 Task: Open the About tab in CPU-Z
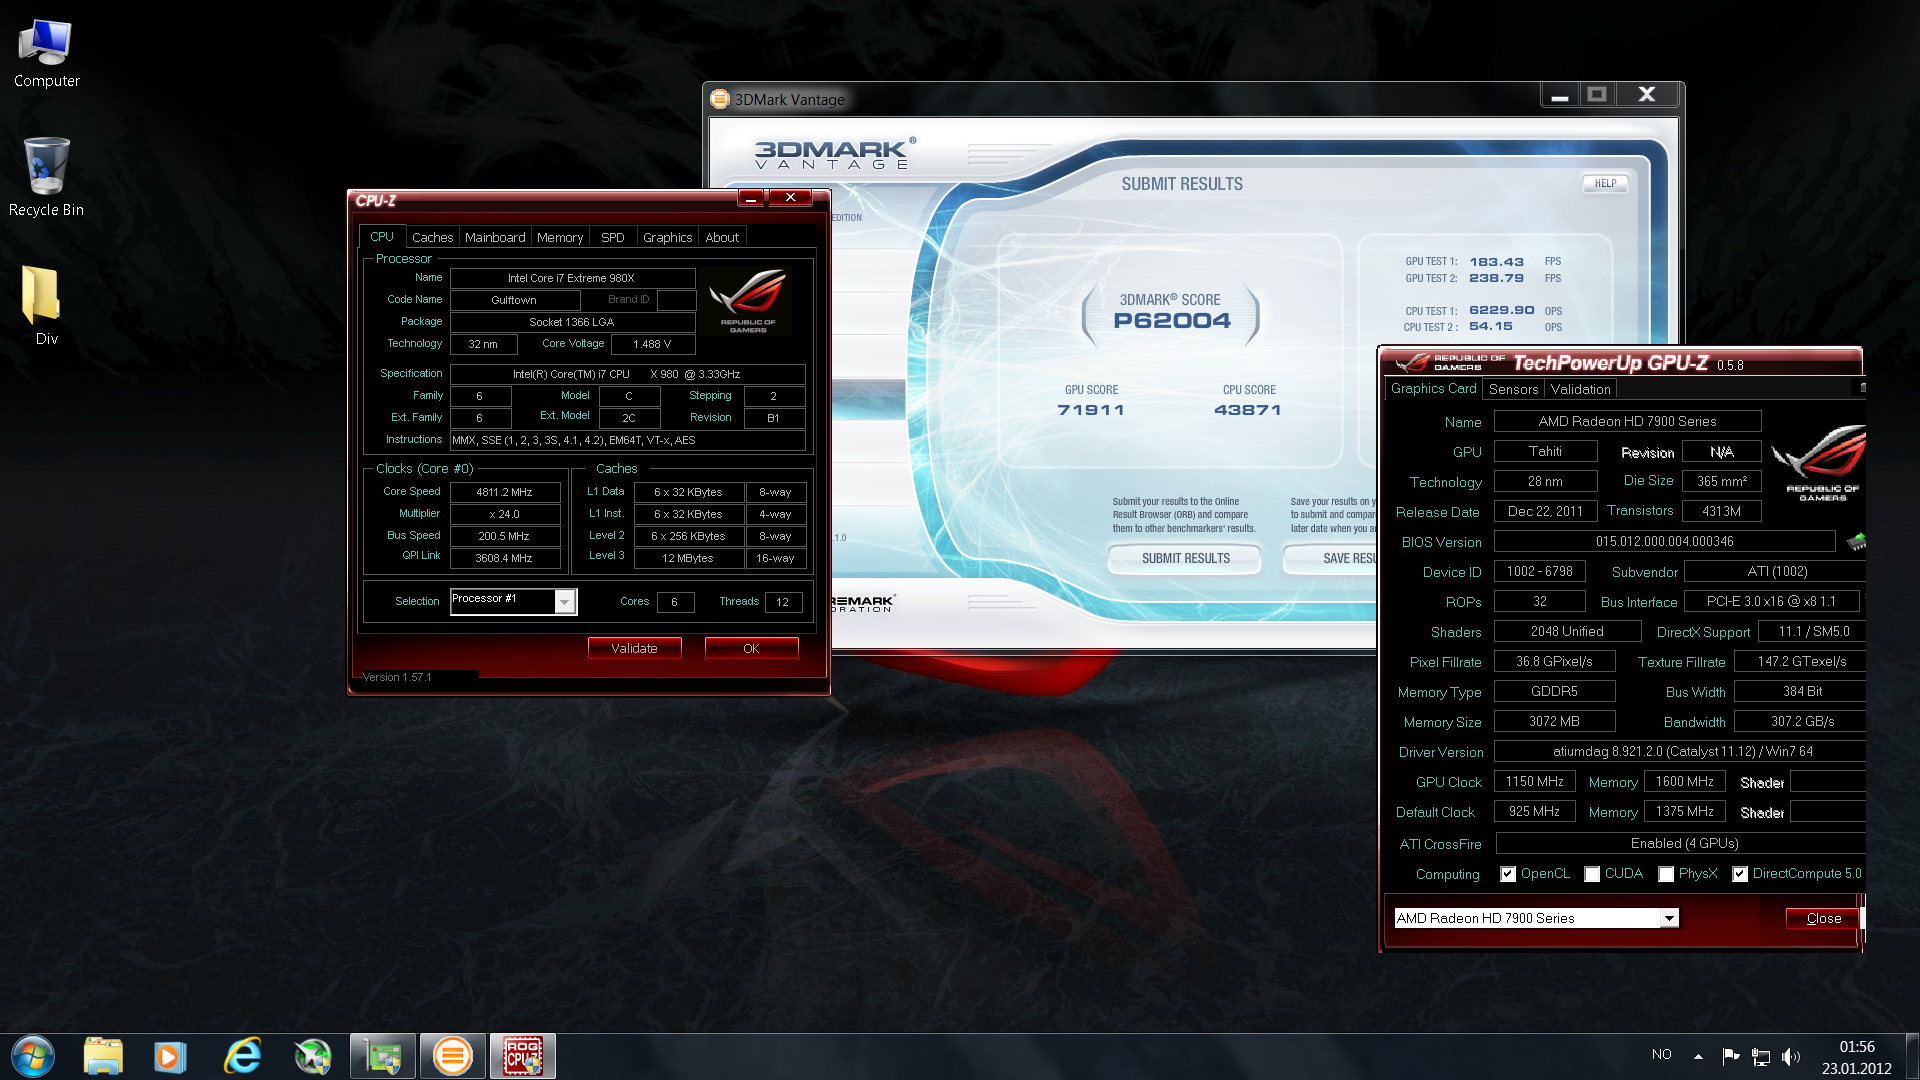[722, 238]
